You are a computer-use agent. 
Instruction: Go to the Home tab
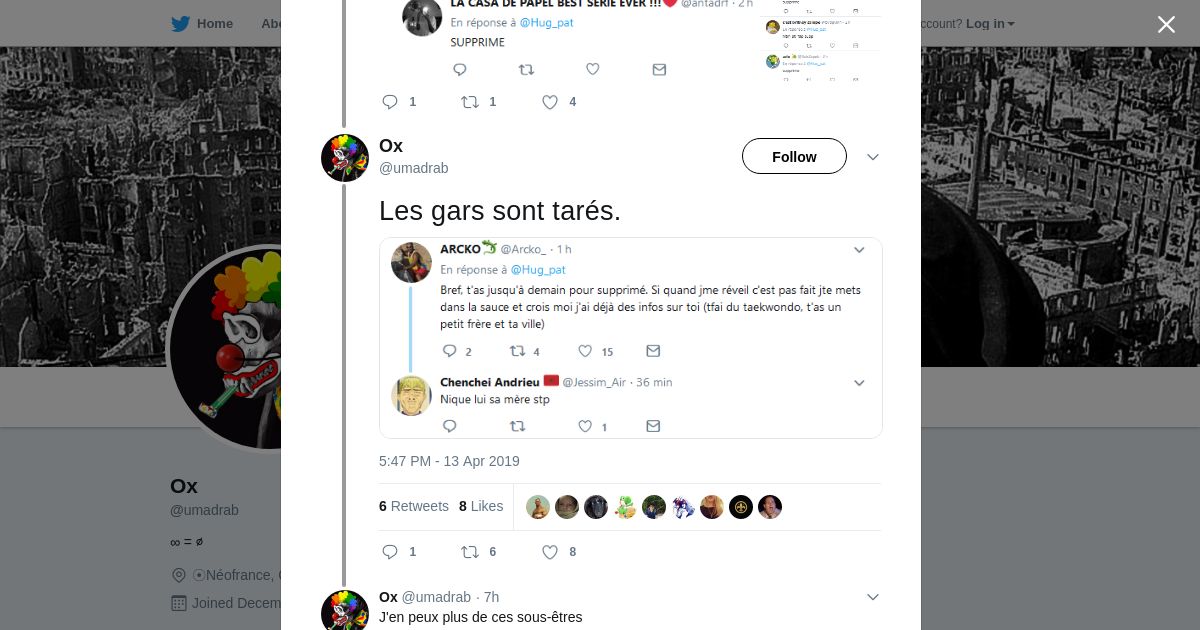tap(214, 24)
